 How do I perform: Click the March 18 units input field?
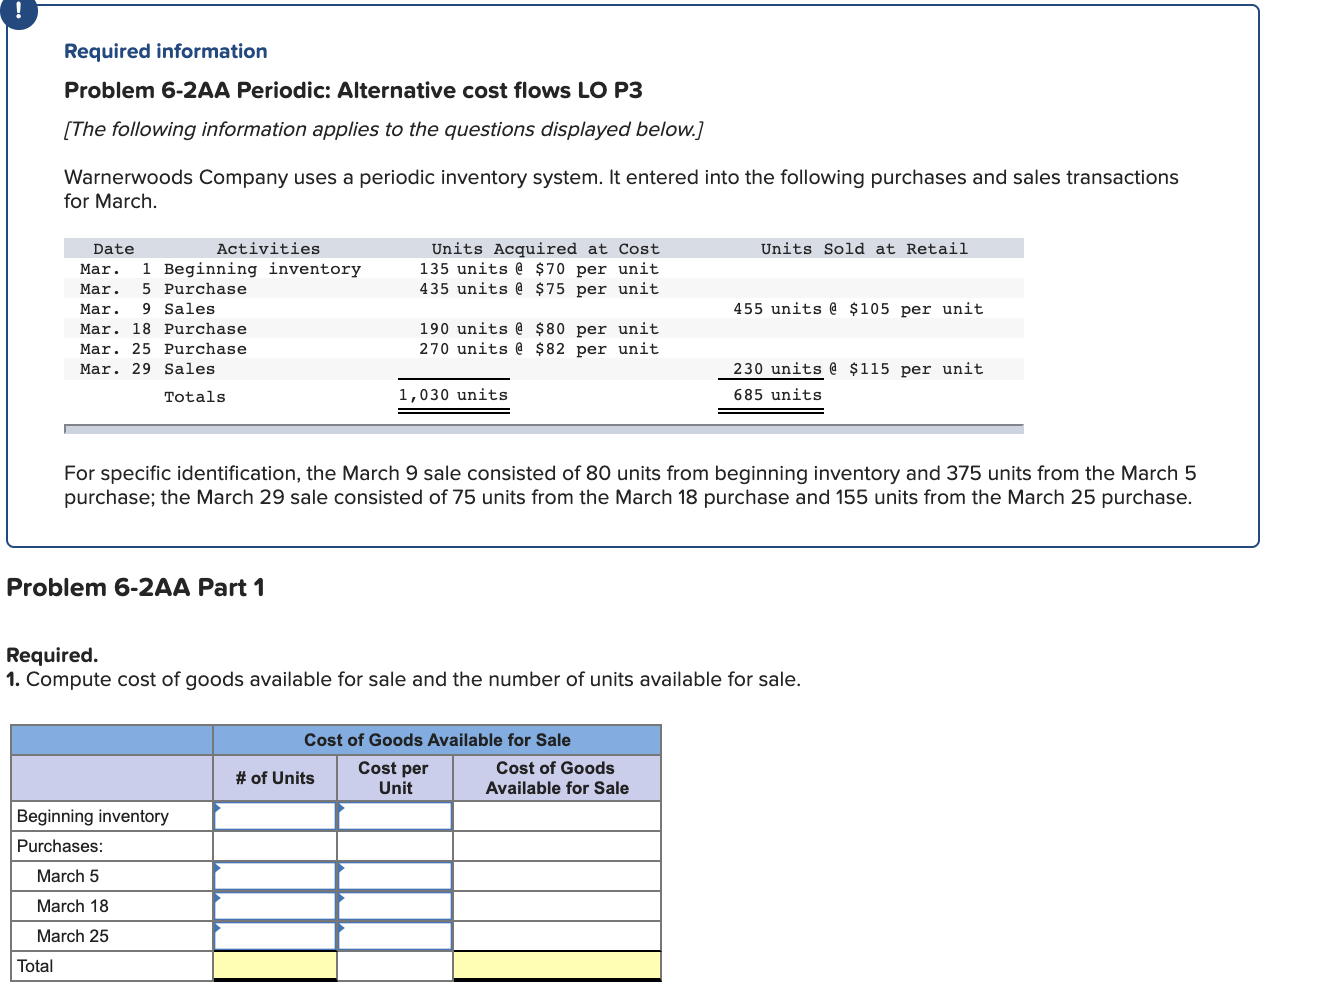(x=275, y=906)
